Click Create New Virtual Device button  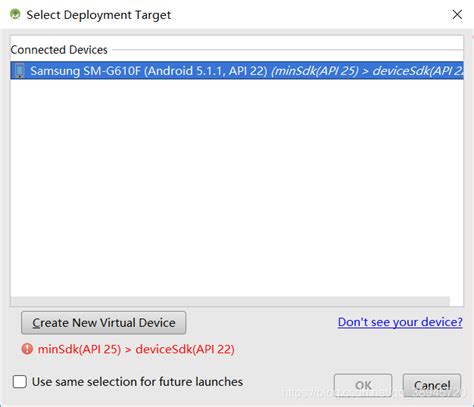tap(104, 323)
